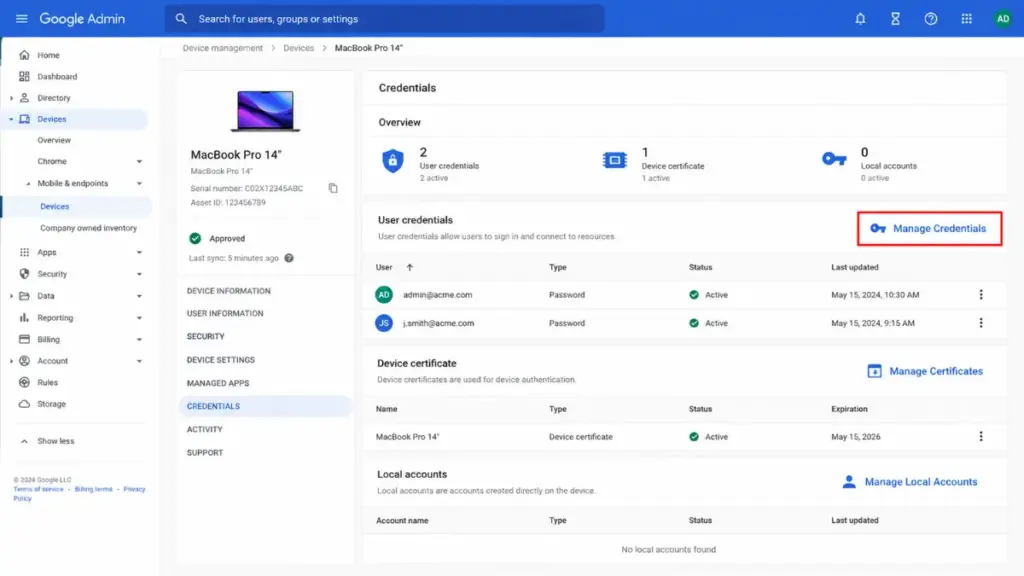Click the Storage cloud icon

point(24,404)
